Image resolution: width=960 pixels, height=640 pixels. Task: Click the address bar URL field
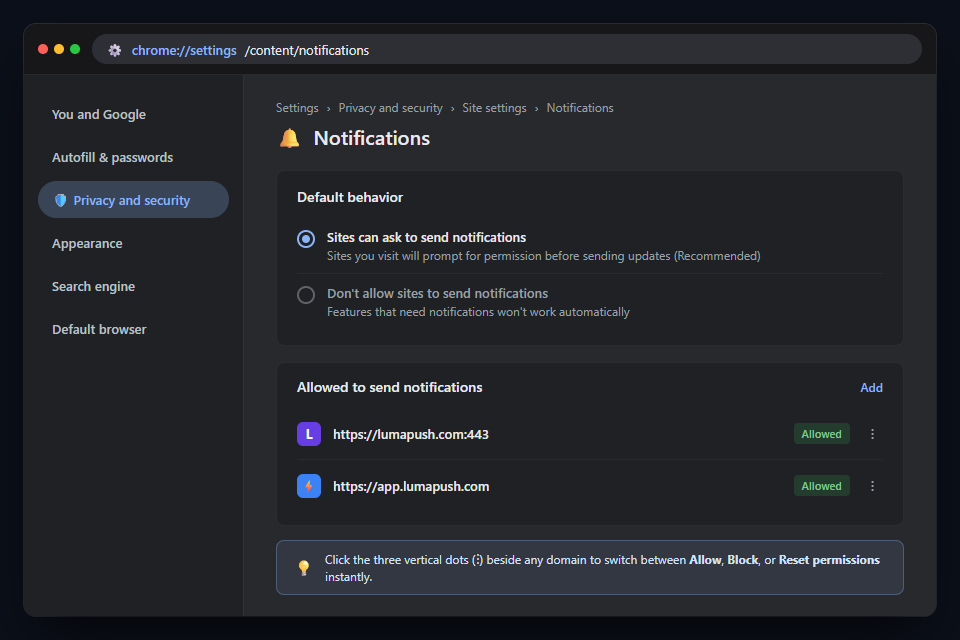pyautogui.click(x=507, y=50)
